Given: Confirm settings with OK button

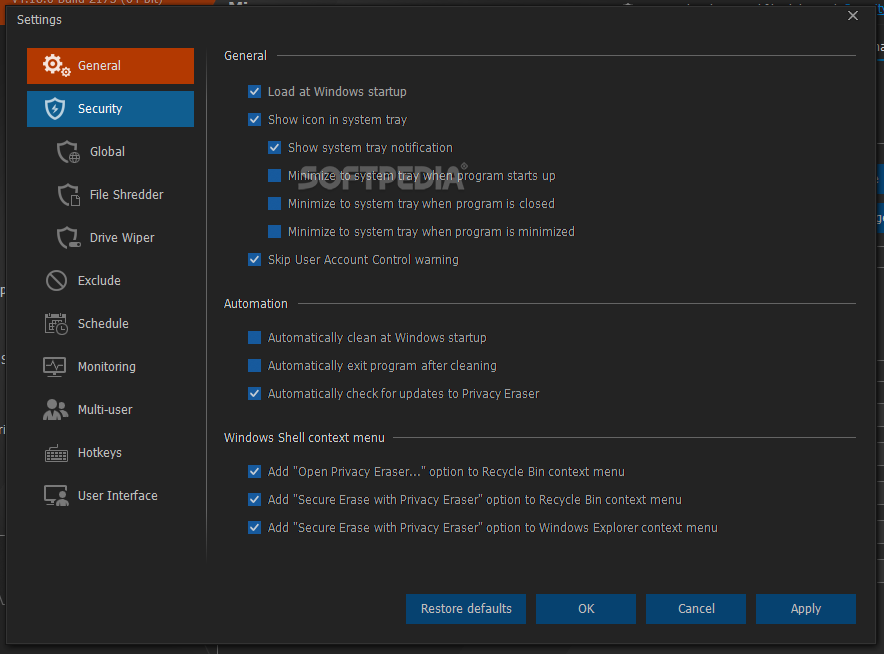Looking at the screenshot, I should pyautogui.click(x=586, y=609).
